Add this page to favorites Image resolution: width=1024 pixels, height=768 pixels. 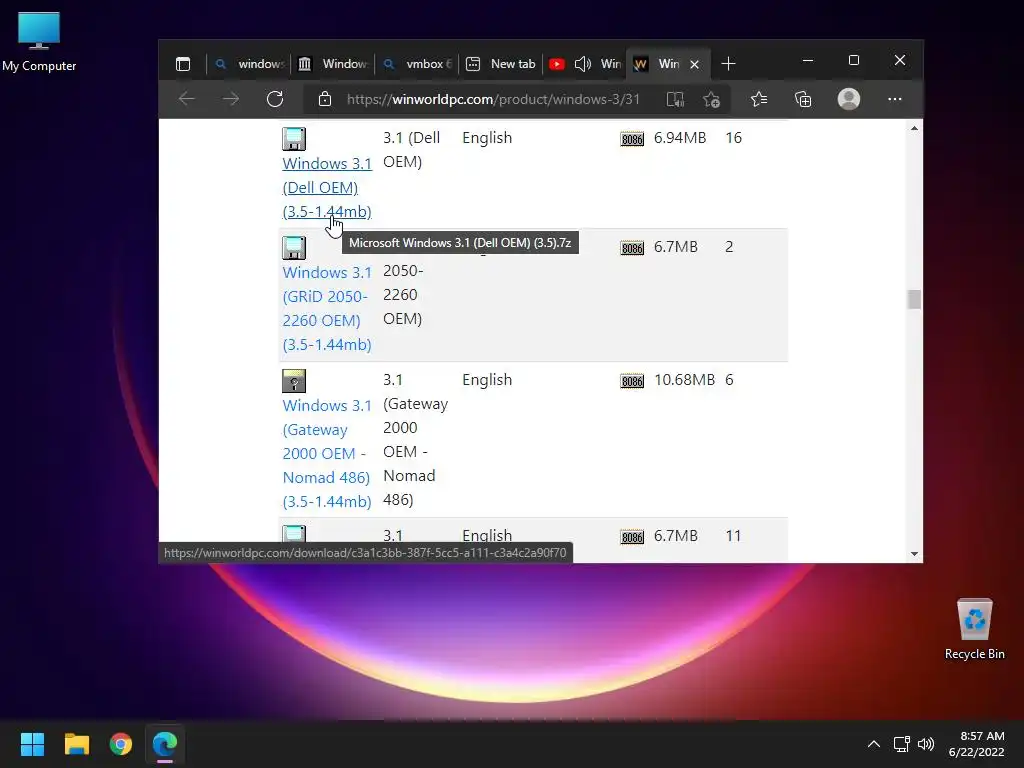pos(711,99)
